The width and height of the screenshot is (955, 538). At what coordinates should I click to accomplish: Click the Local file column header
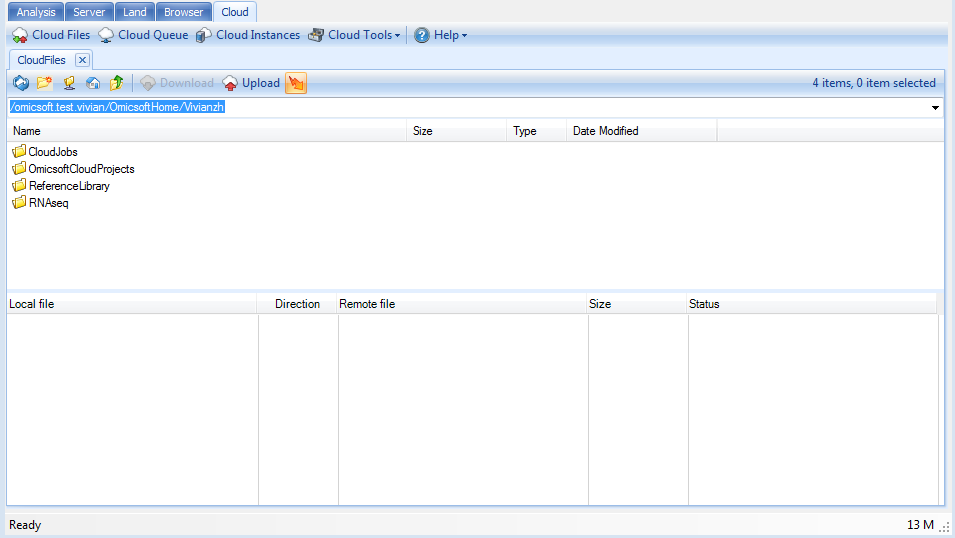point(132,304)
